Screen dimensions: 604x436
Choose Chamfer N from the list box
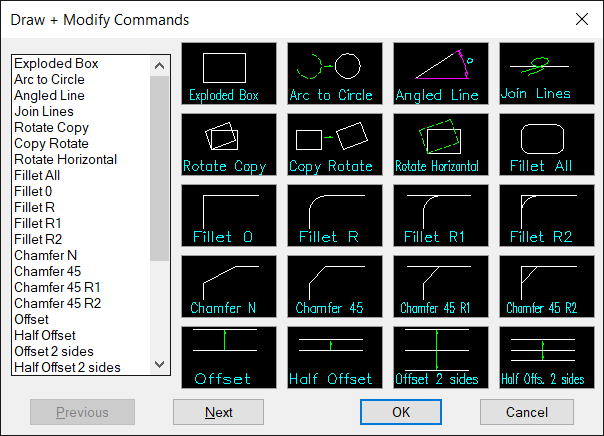tap(45, 255)
